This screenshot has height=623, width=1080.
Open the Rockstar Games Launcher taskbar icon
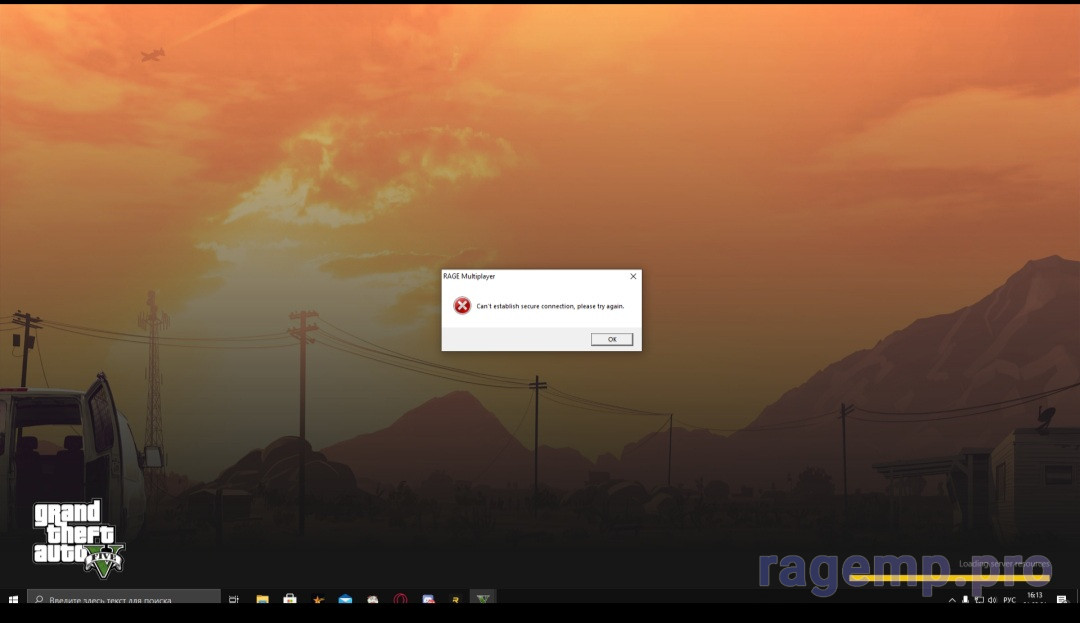(x=455, y=600)
